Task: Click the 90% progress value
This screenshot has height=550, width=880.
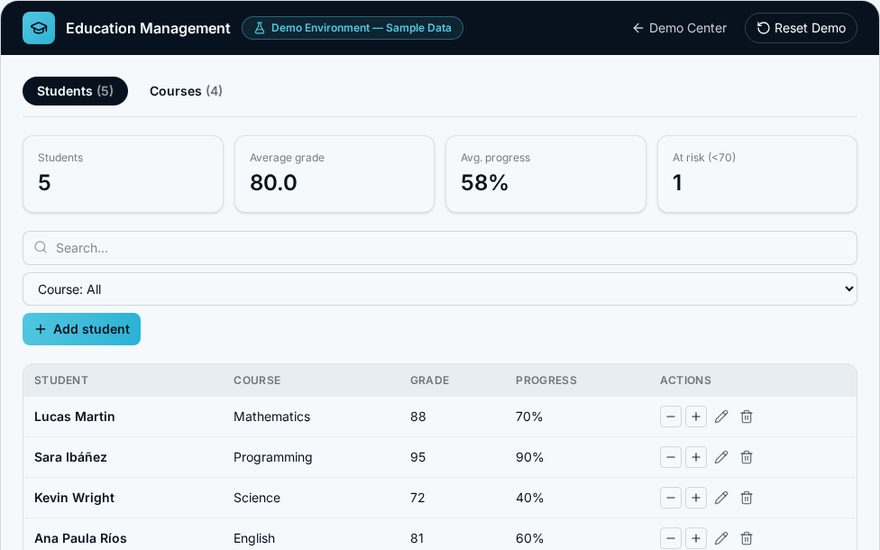Action: pyautogui.click(x=530, y=457)
